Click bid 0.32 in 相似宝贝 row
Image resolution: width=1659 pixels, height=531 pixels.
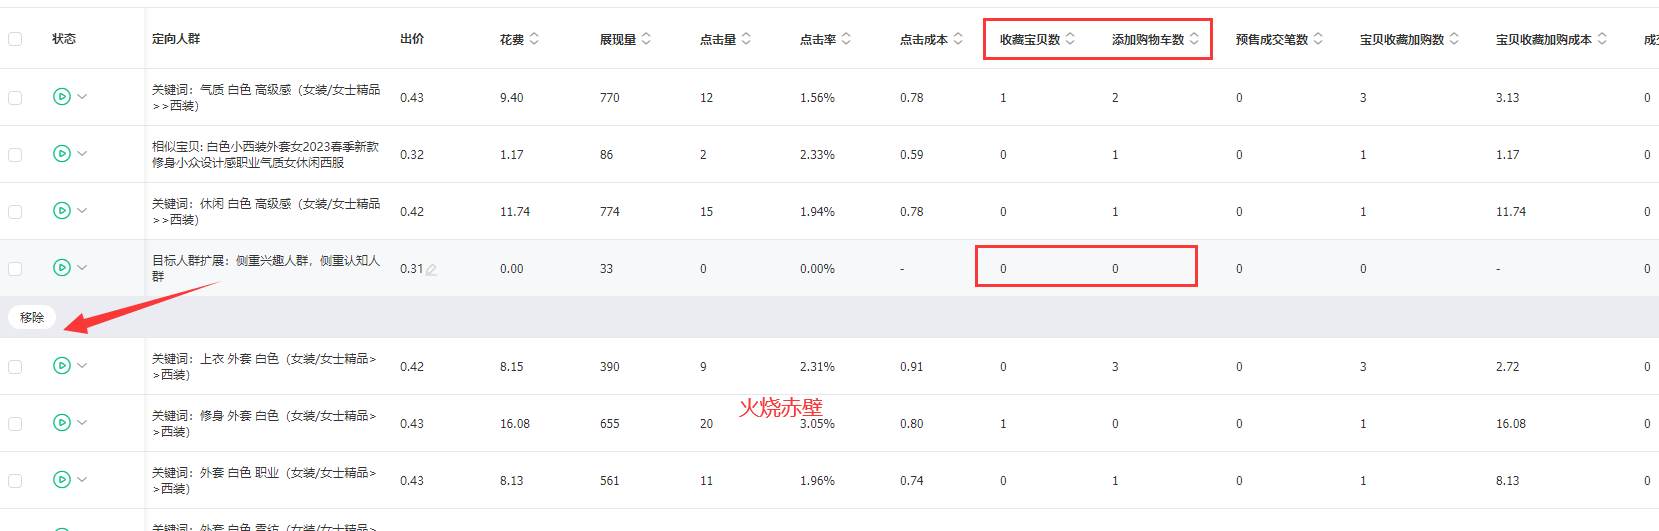pos(412,155)
